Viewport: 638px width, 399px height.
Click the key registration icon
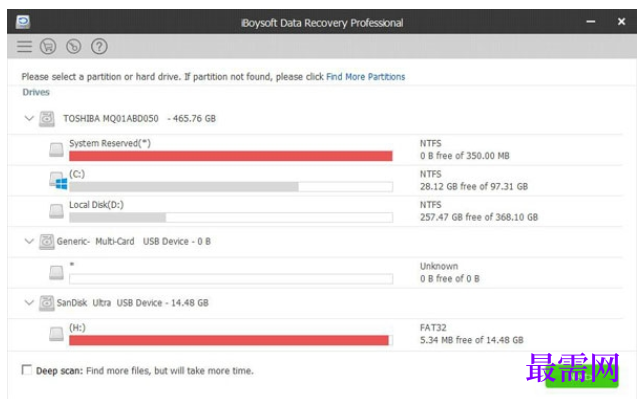(74, 46)
